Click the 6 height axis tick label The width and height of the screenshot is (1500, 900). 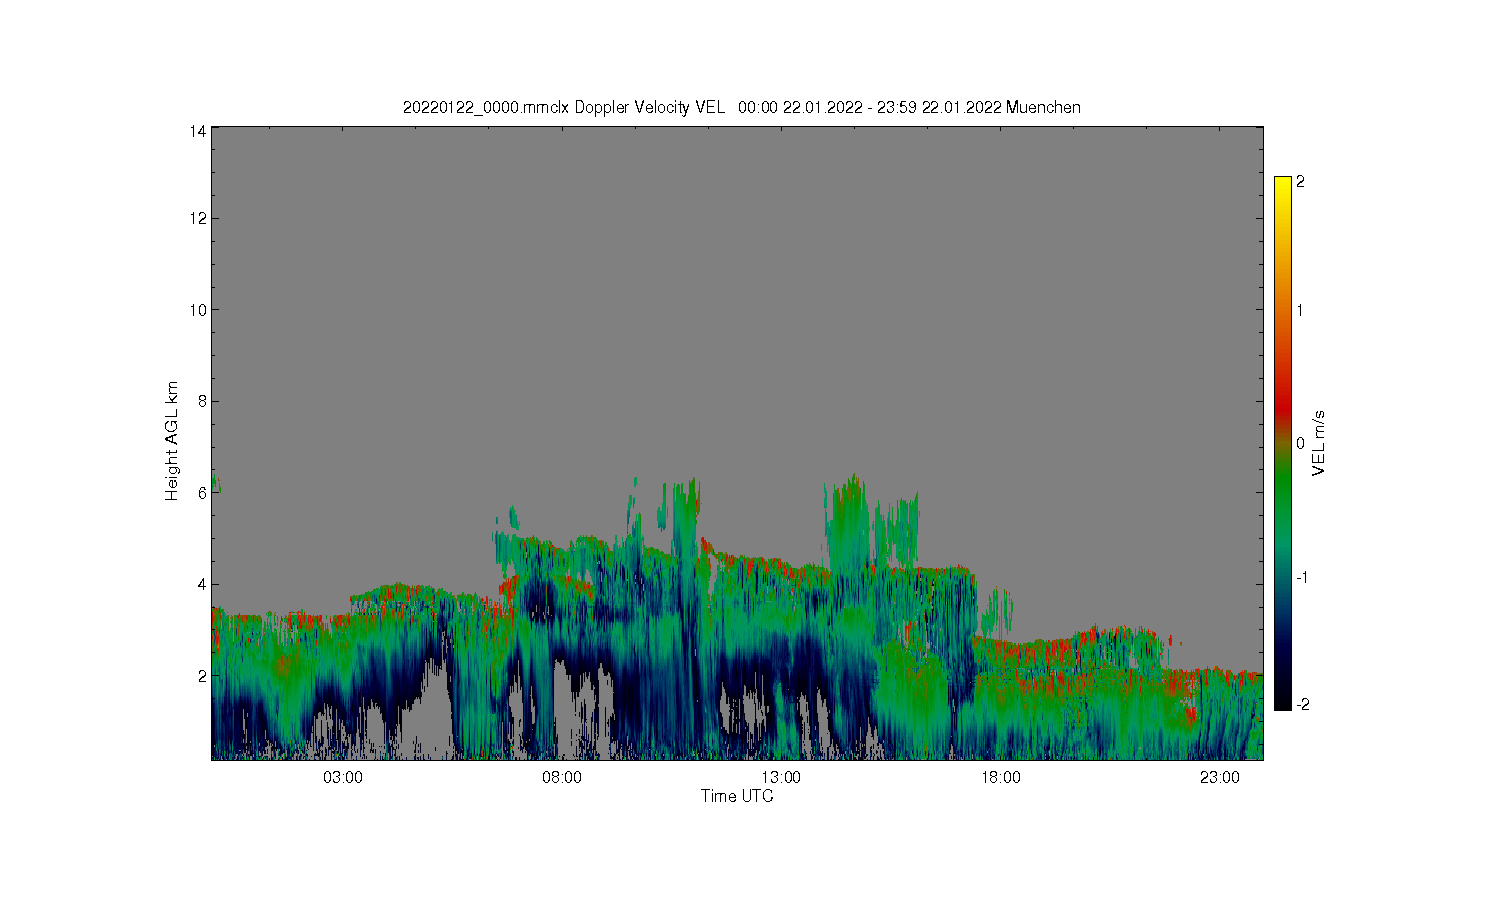(203, 493)
